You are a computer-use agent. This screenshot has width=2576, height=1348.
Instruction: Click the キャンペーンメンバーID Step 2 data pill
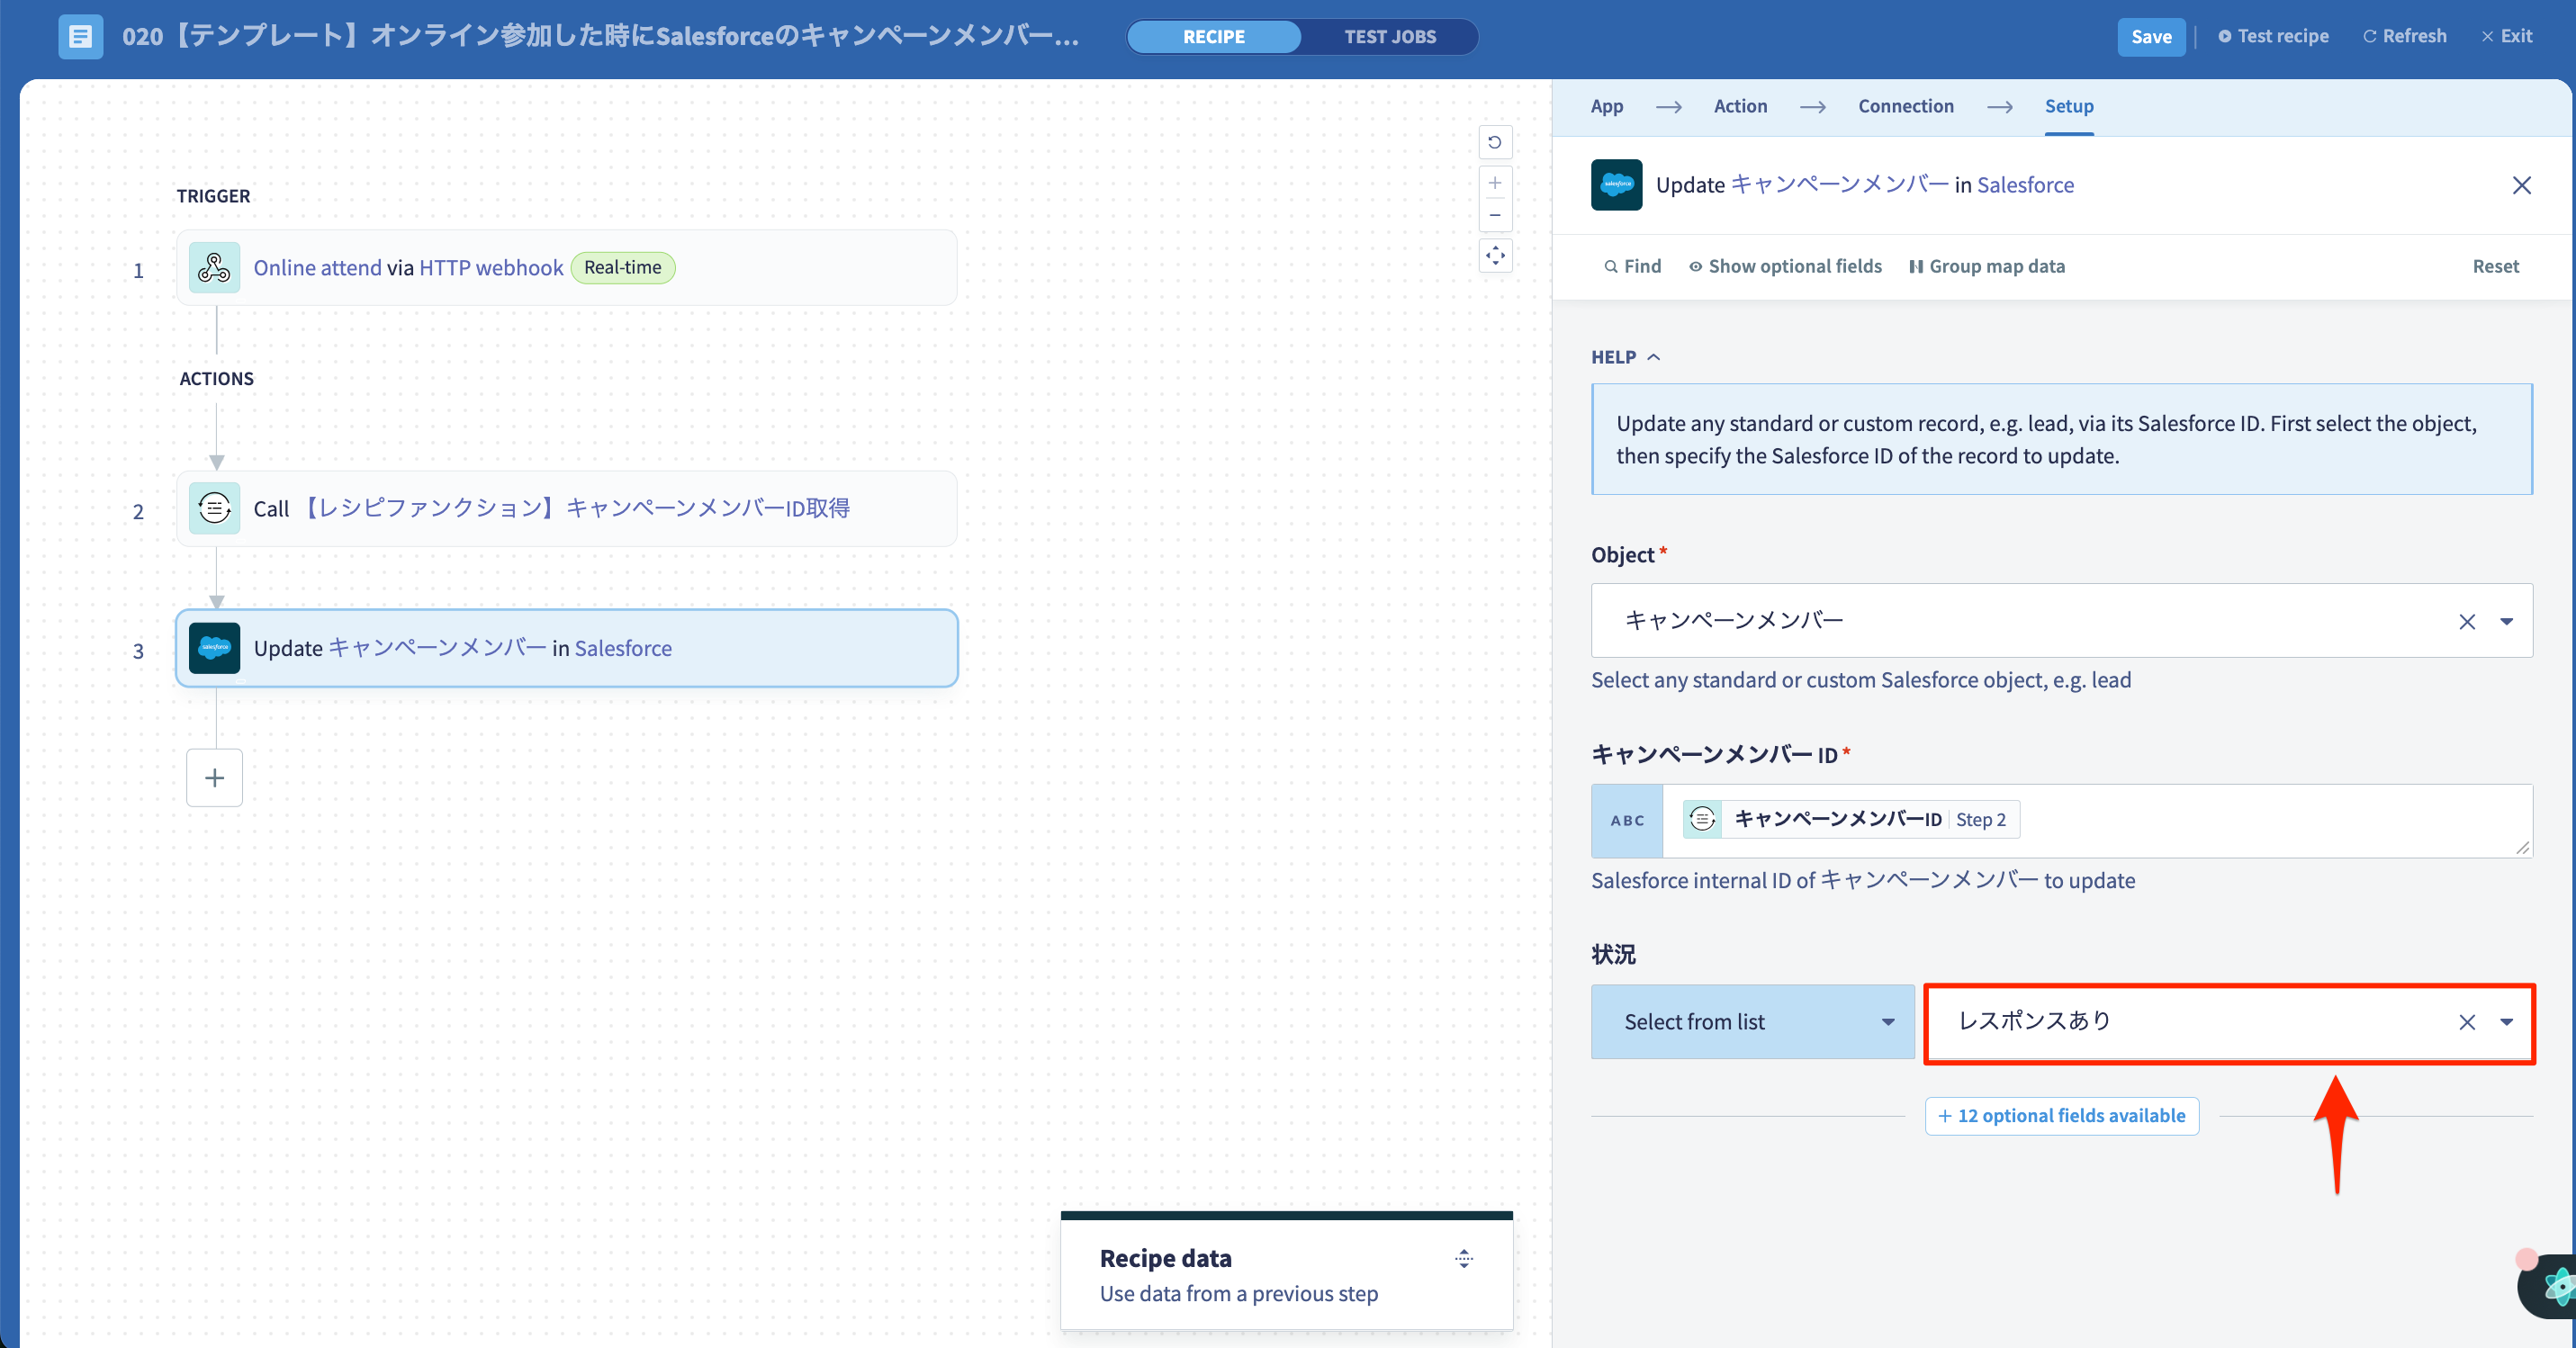(1851, 820)
